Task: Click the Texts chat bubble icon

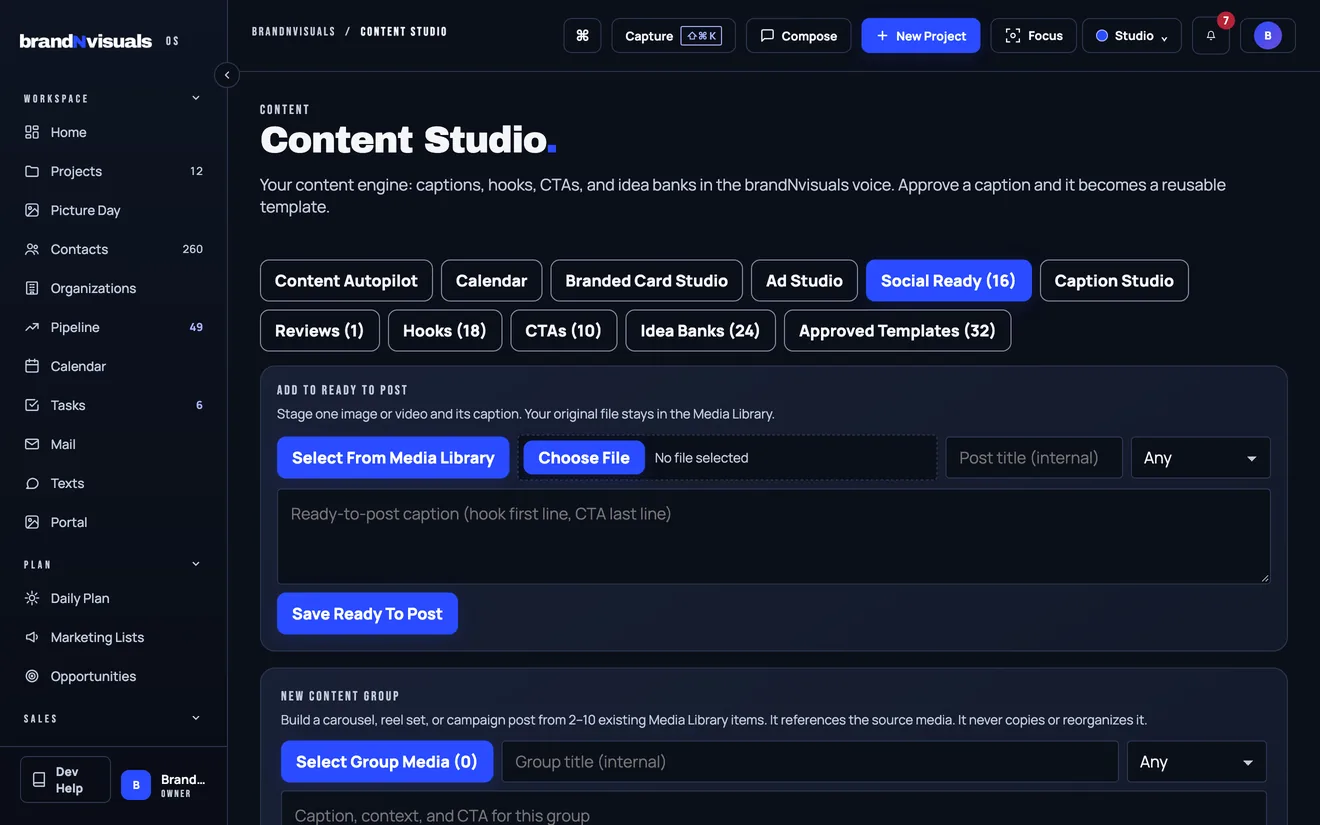Action: (32, 483)
